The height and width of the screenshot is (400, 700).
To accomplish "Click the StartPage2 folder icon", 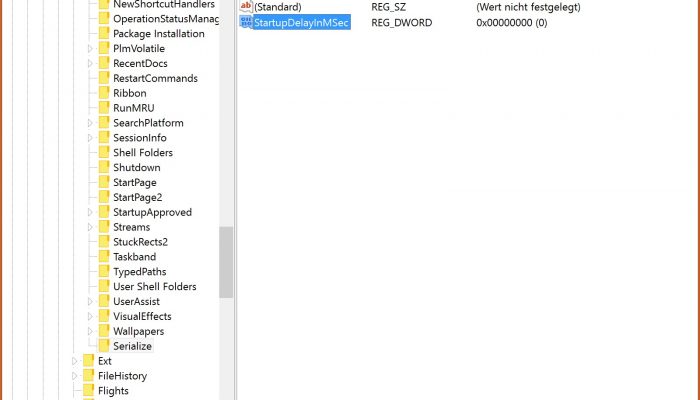I will click(x=104, y=197).
